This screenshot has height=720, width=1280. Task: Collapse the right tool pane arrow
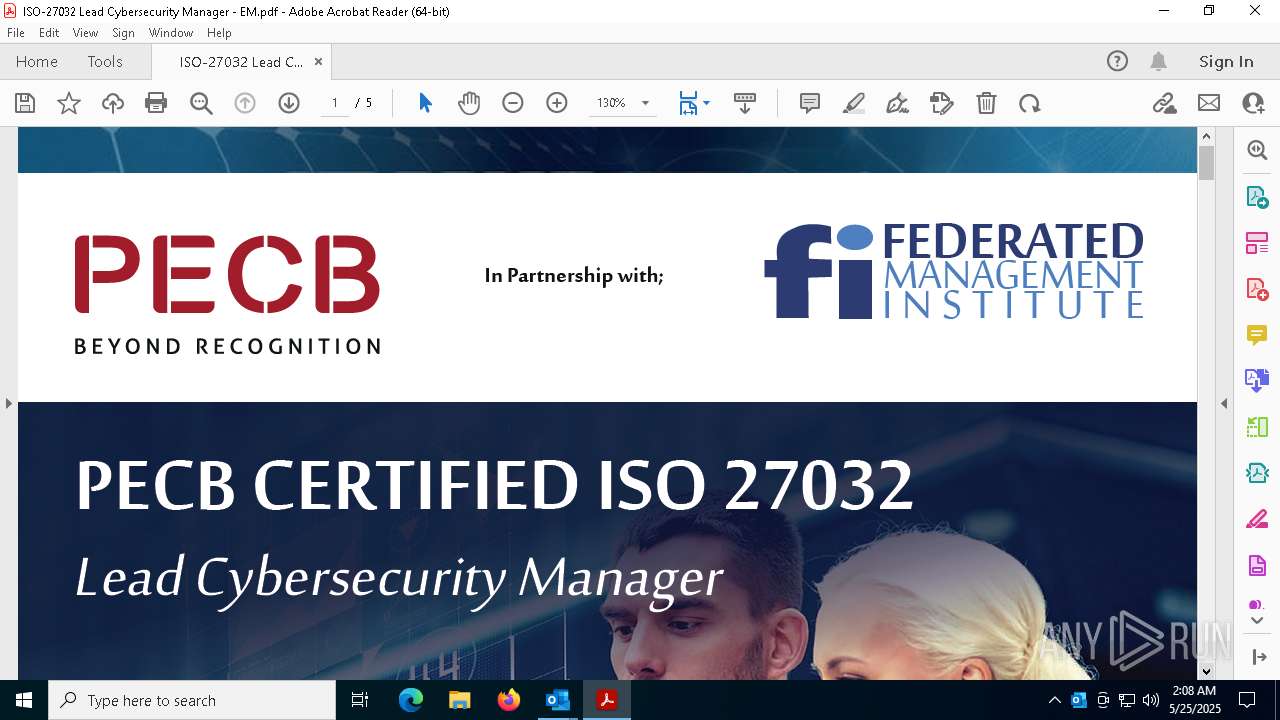coord(1224,403)
